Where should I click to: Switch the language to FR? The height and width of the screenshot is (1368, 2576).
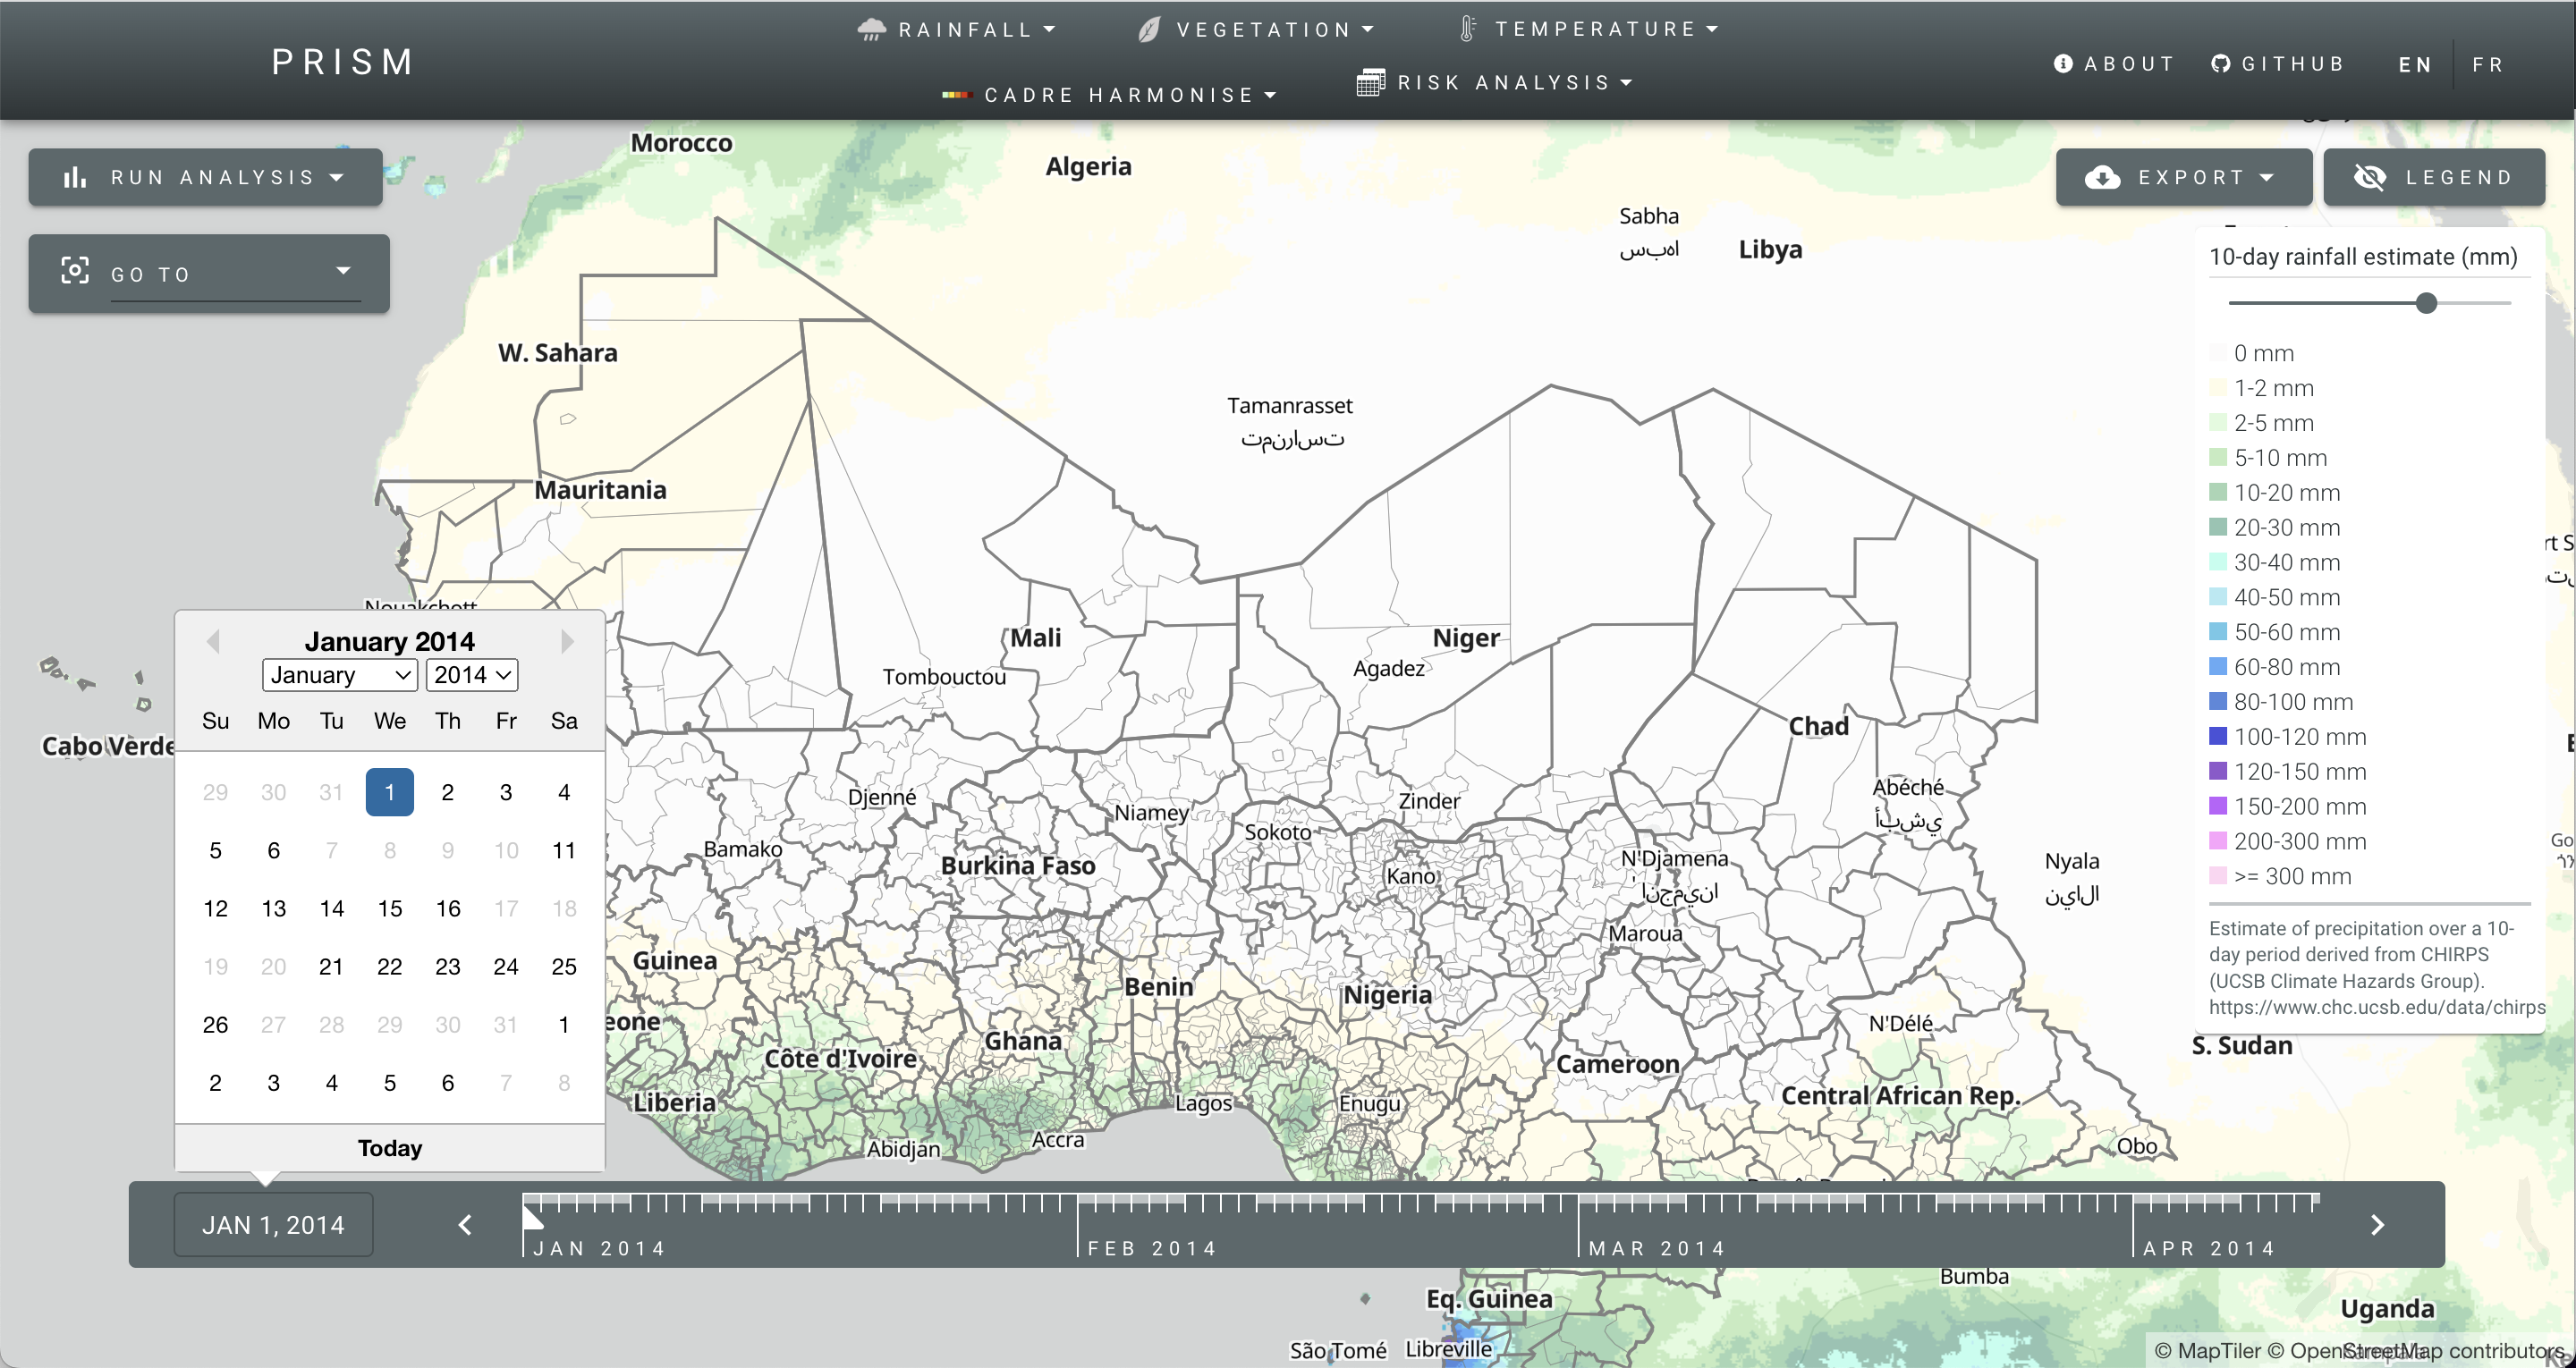(2487, 65)
